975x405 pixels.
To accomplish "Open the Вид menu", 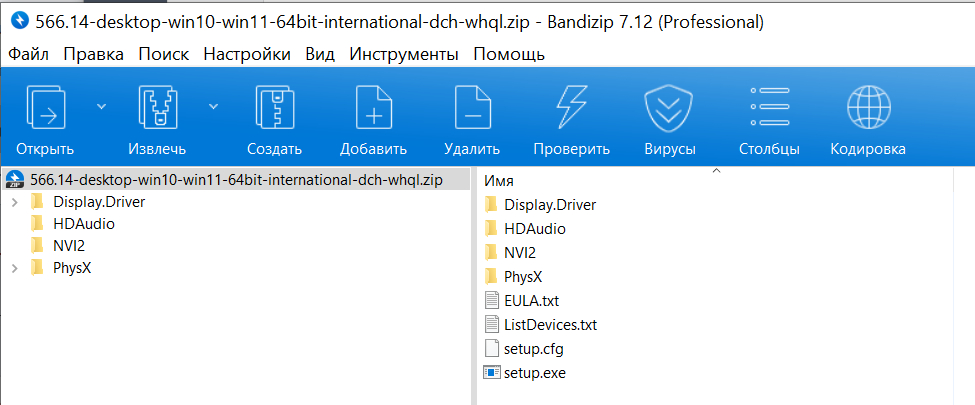I will tap(320, 54).
